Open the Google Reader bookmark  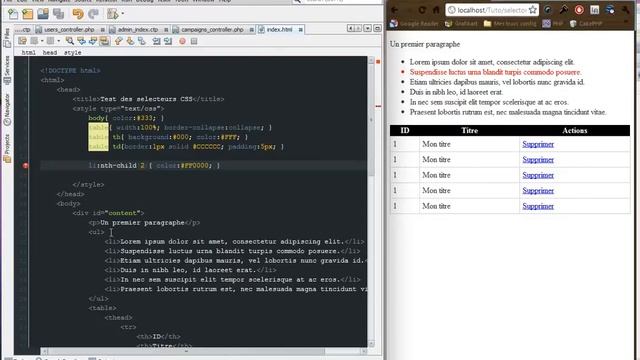pos(414,24)
